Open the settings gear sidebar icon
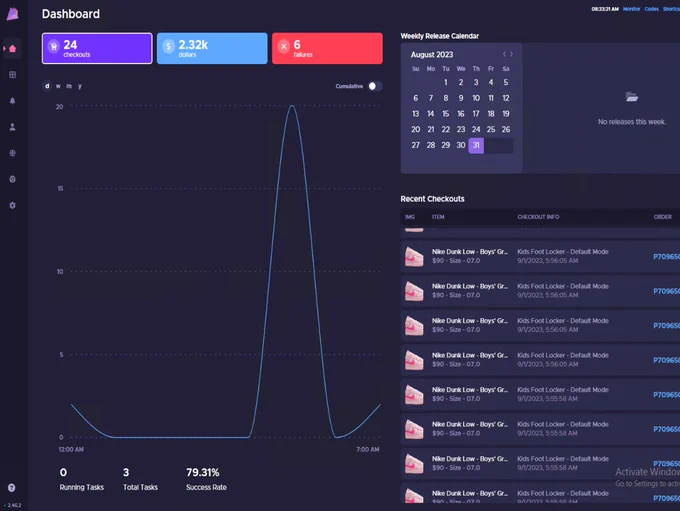The image size is (680, 511). [x=13, y=205]
